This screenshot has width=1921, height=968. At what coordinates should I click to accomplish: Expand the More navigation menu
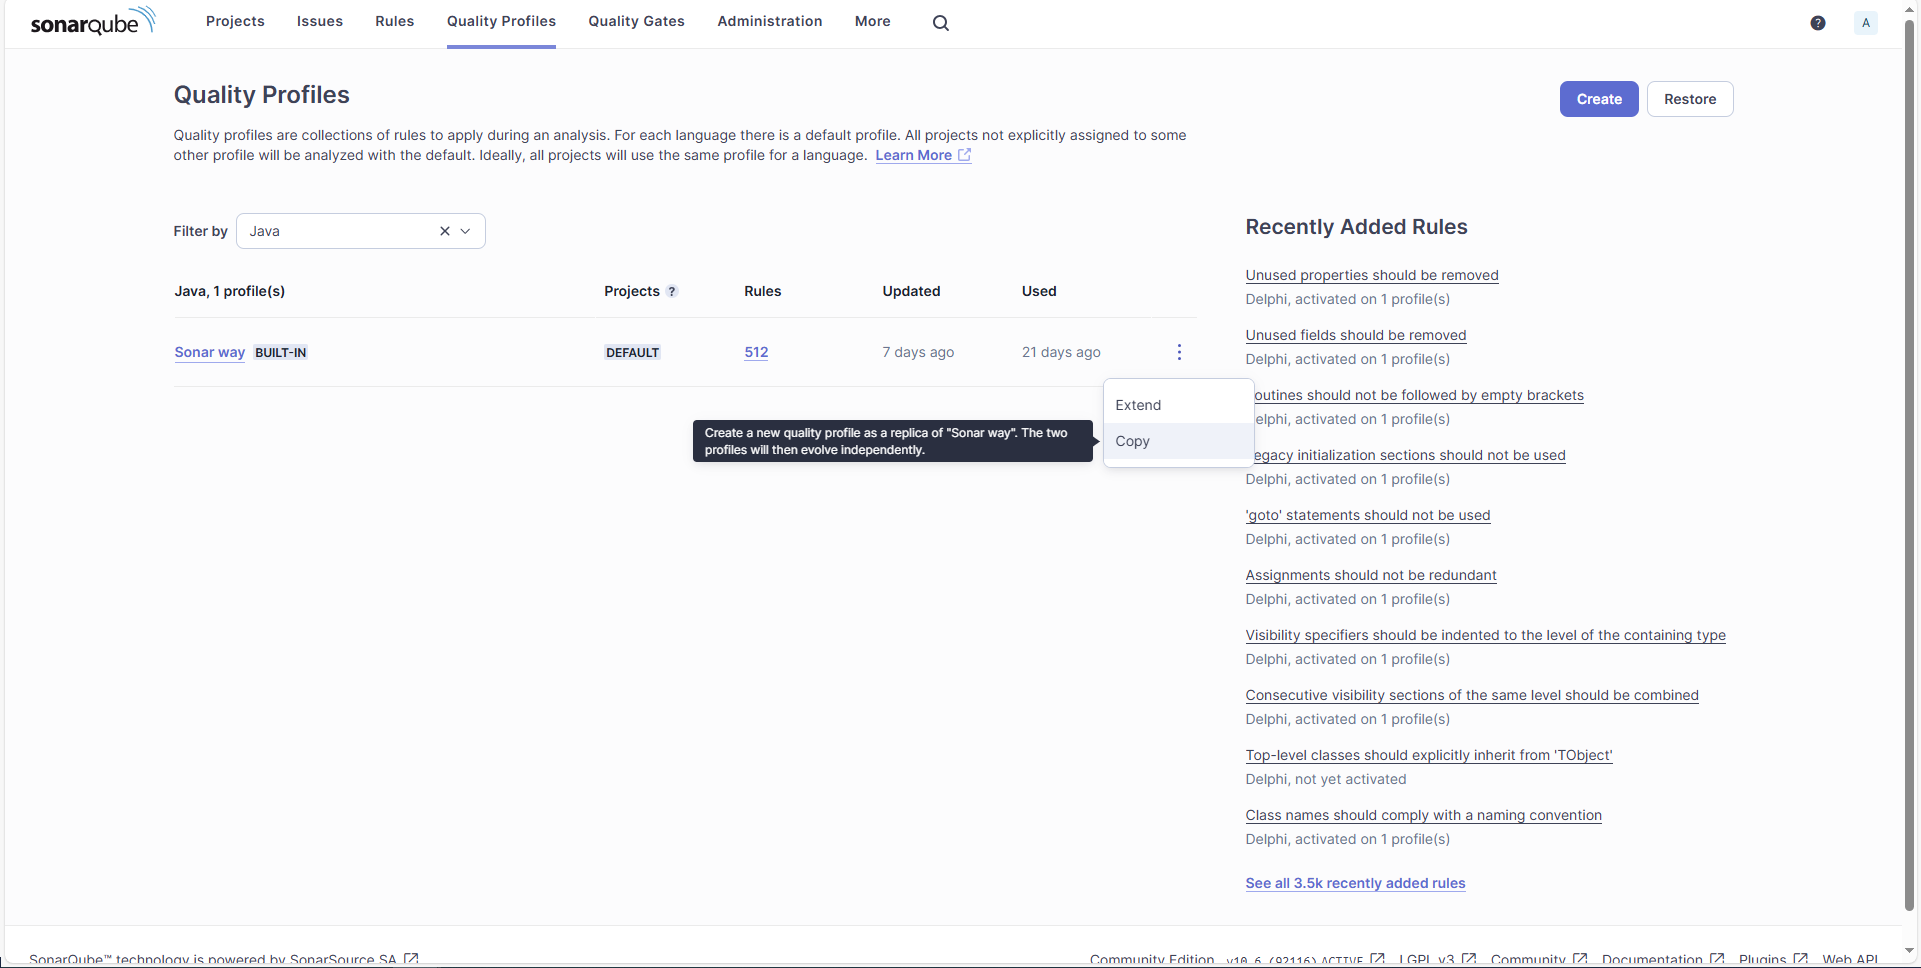pyautogui.click(x=873, y=21)
